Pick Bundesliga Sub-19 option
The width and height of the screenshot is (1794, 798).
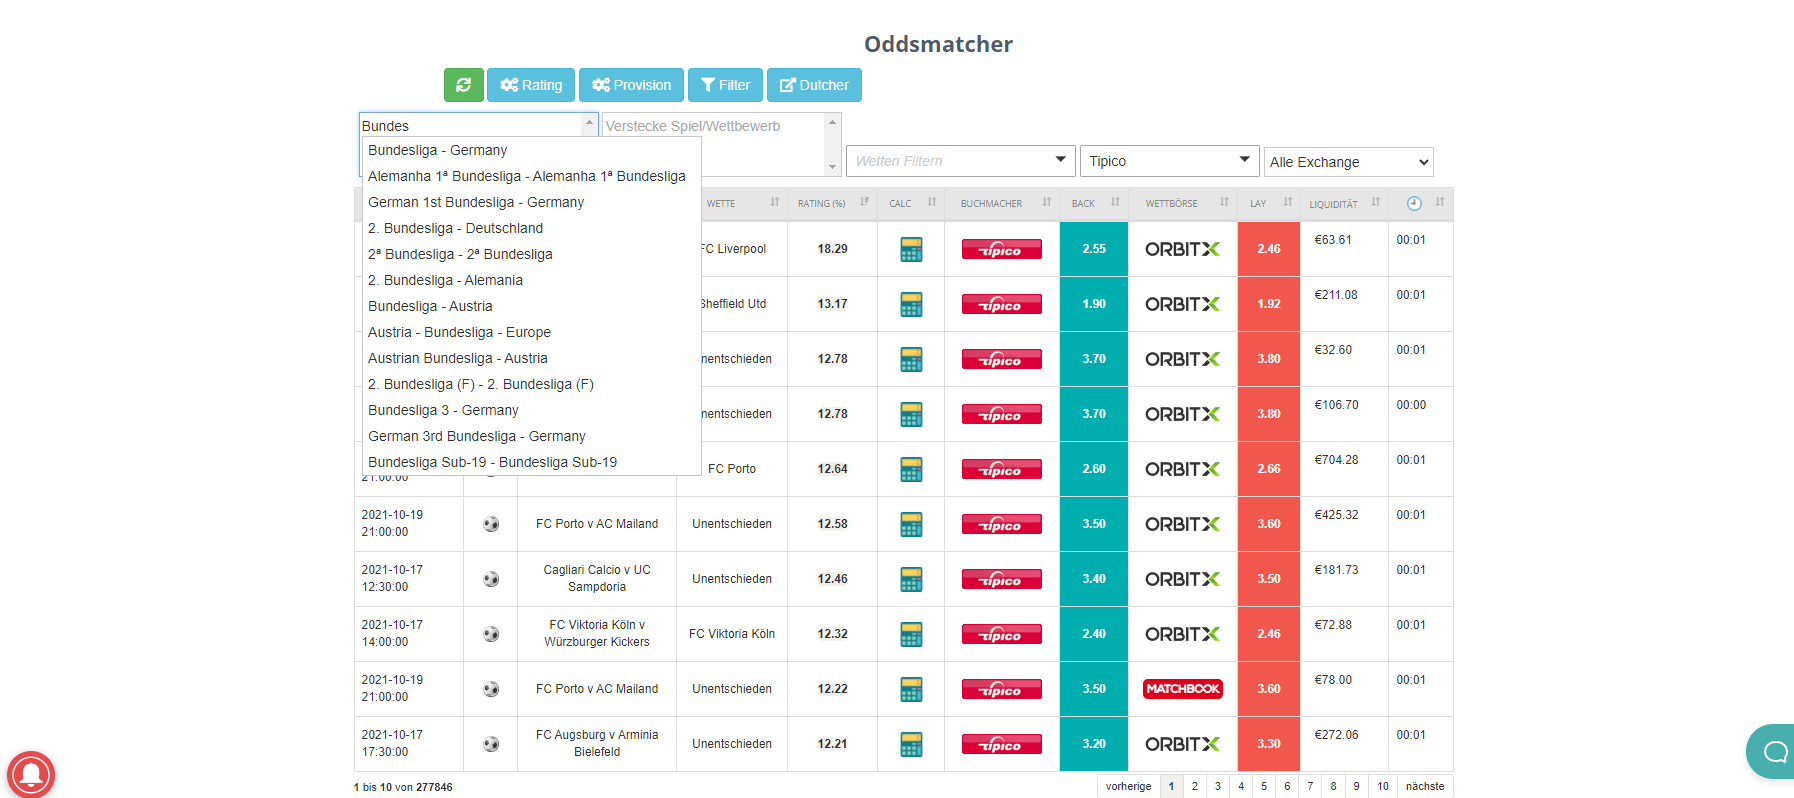coord(531,462)
